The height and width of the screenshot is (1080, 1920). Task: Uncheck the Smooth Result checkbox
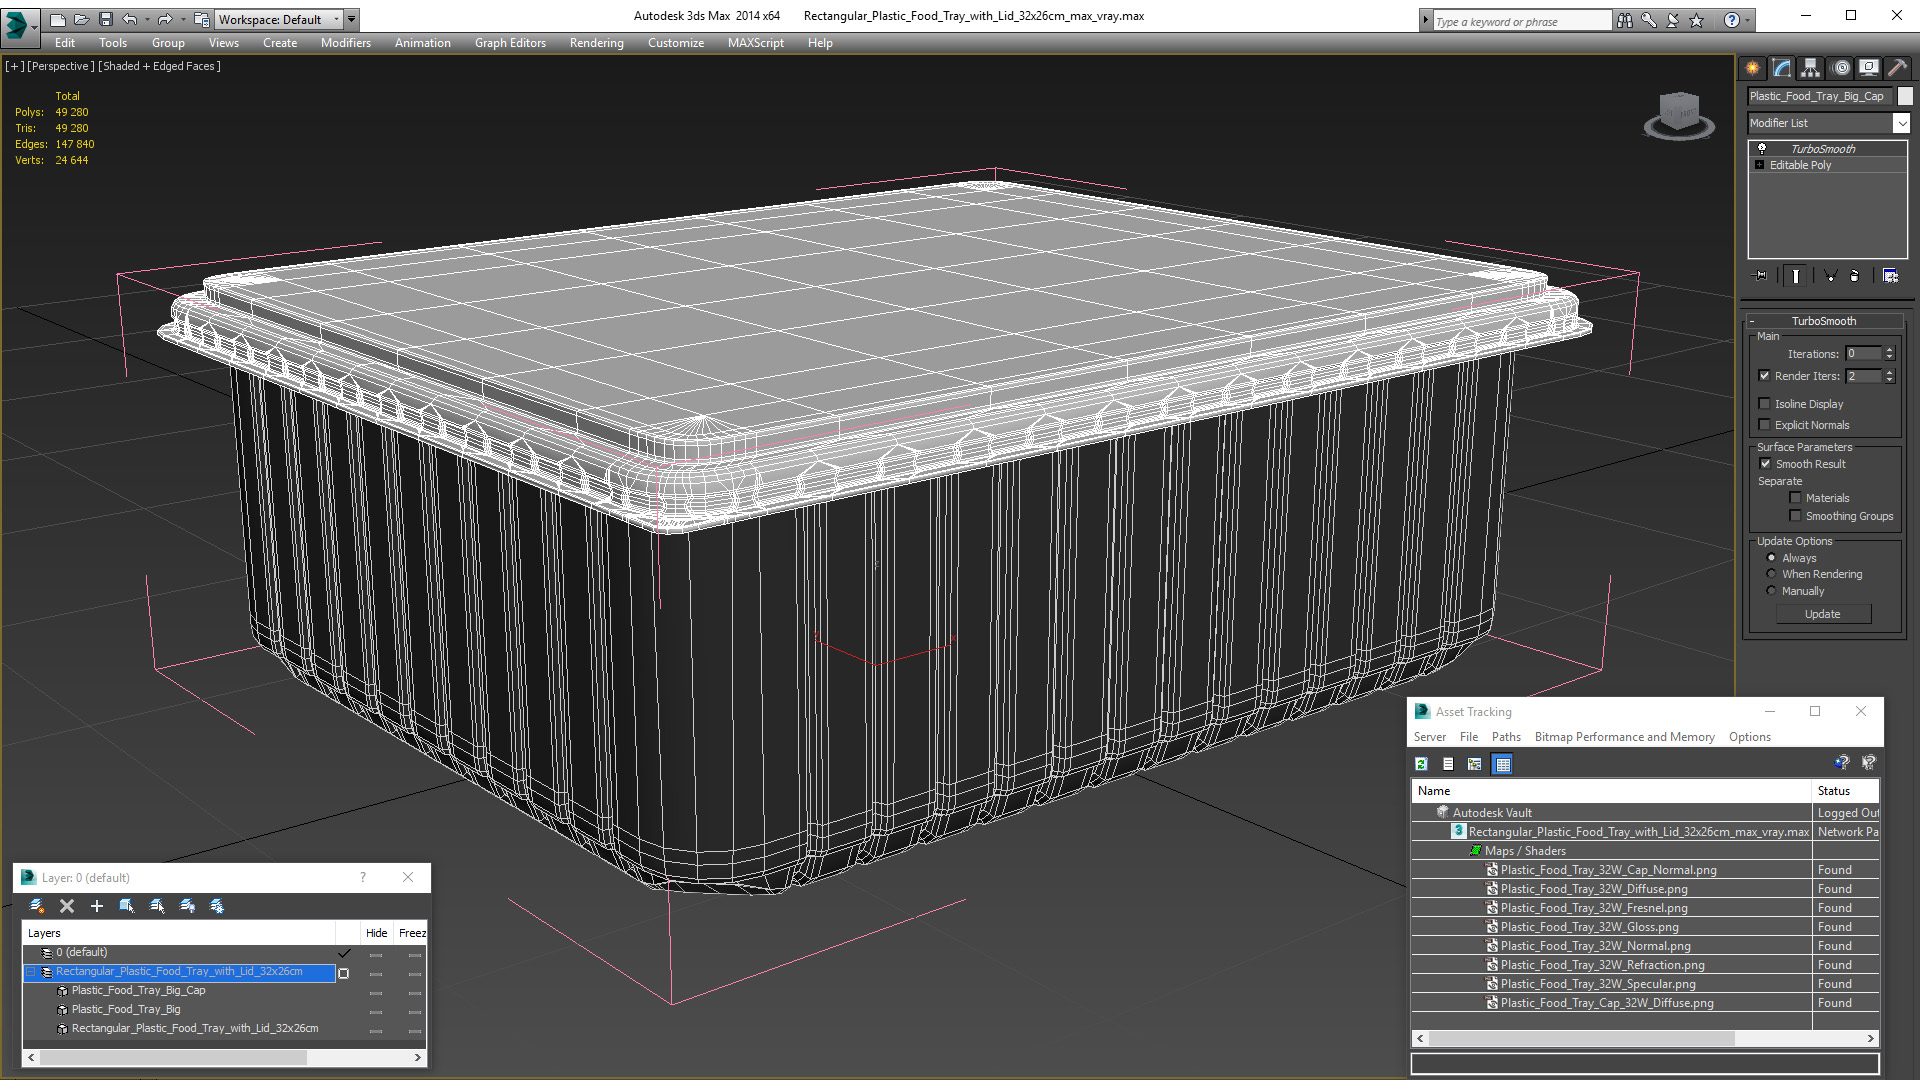pos(1765,464)
